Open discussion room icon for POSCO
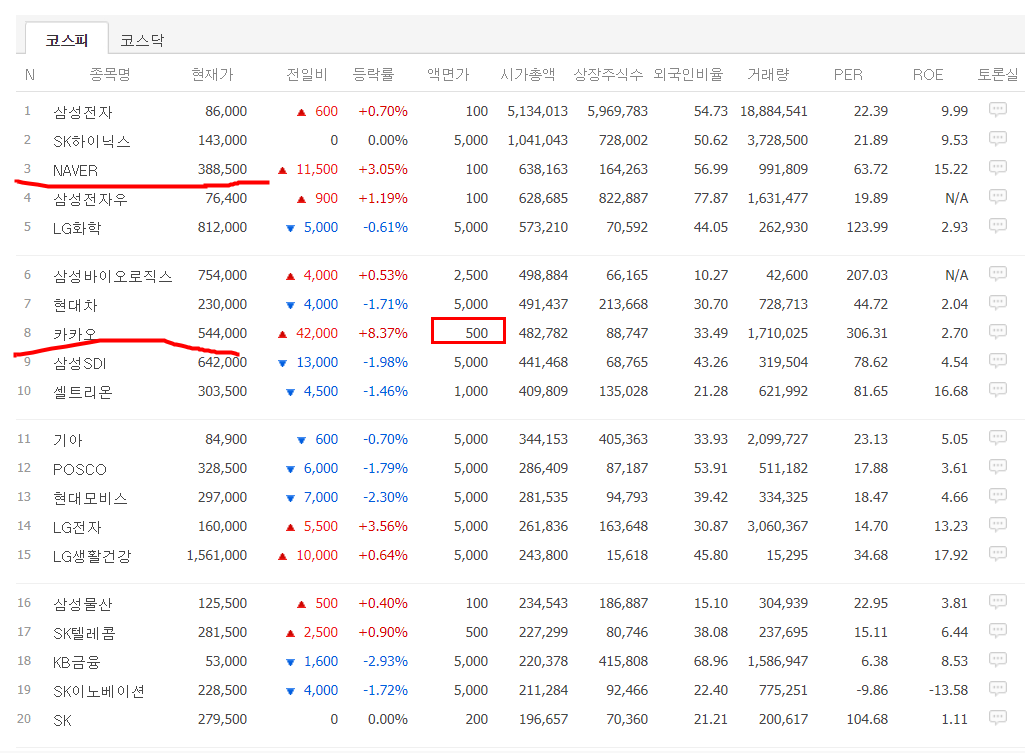Image resolution: width=1025 pixels, height=753 pixels. point(998,467)
